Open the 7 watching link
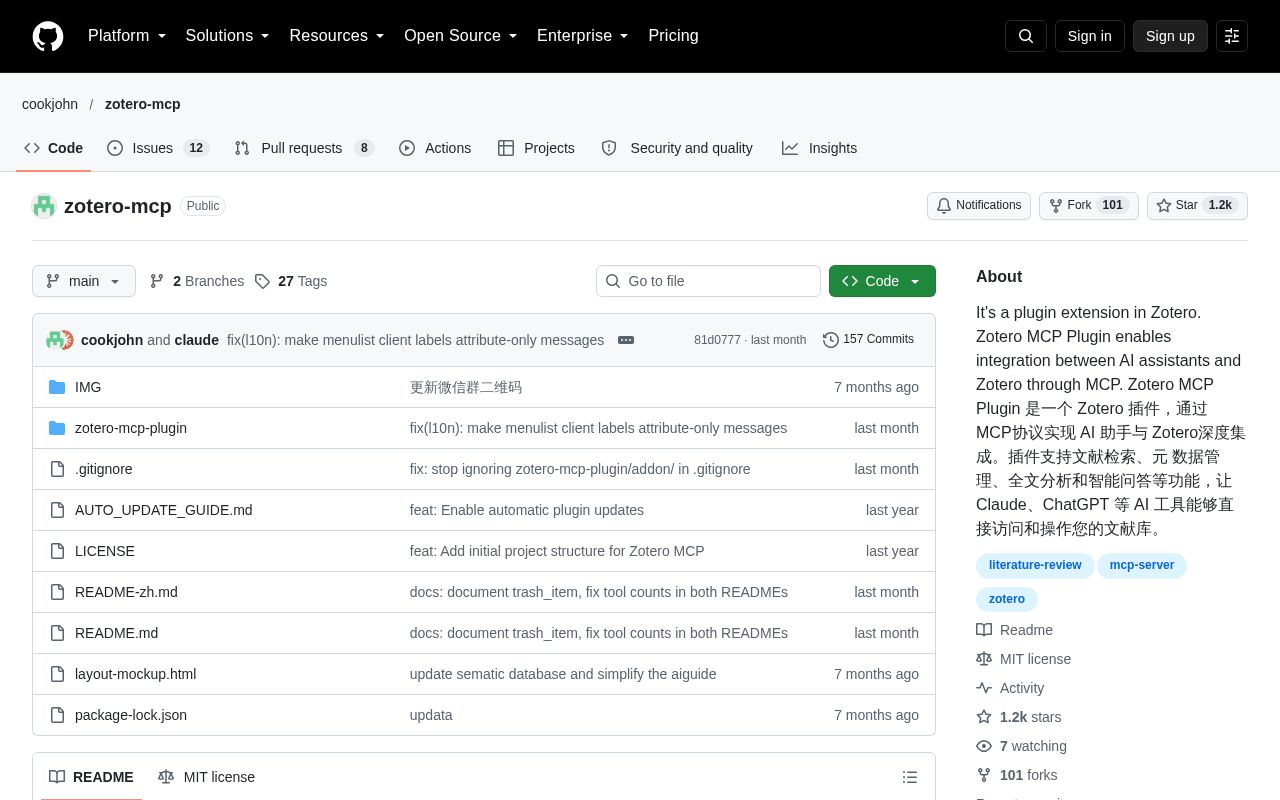1280x800 pixels. [x=1022, y=746]
